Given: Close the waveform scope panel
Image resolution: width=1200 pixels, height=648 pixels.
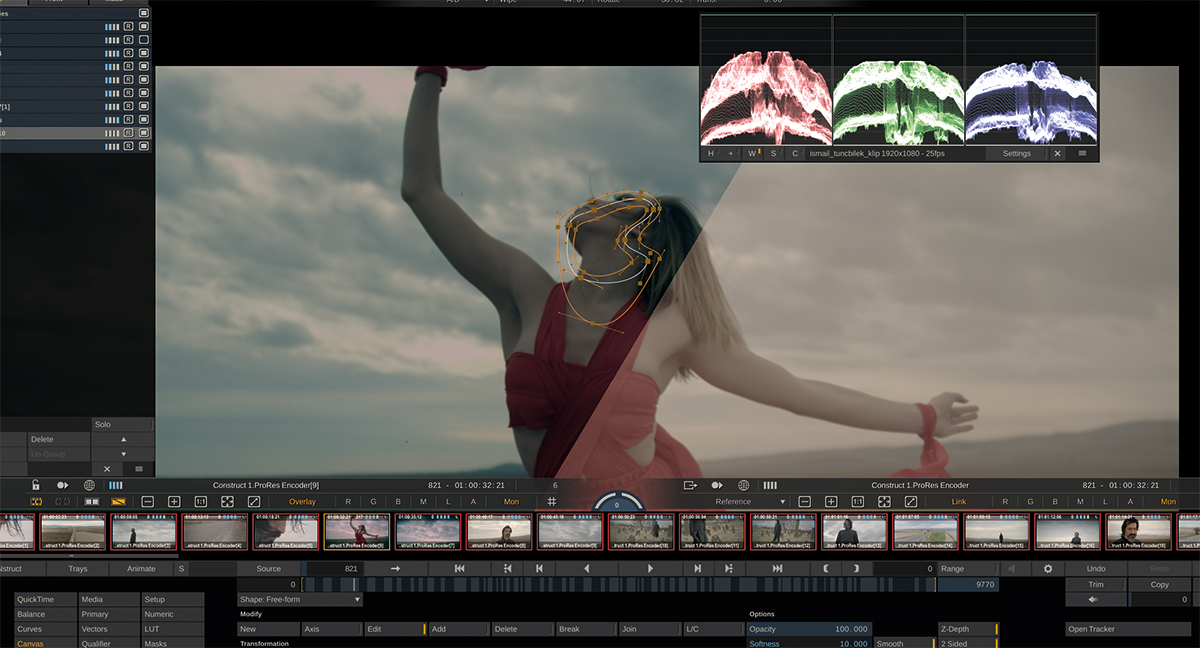Looking at the screenshot, I should [x=1058, y=153].
